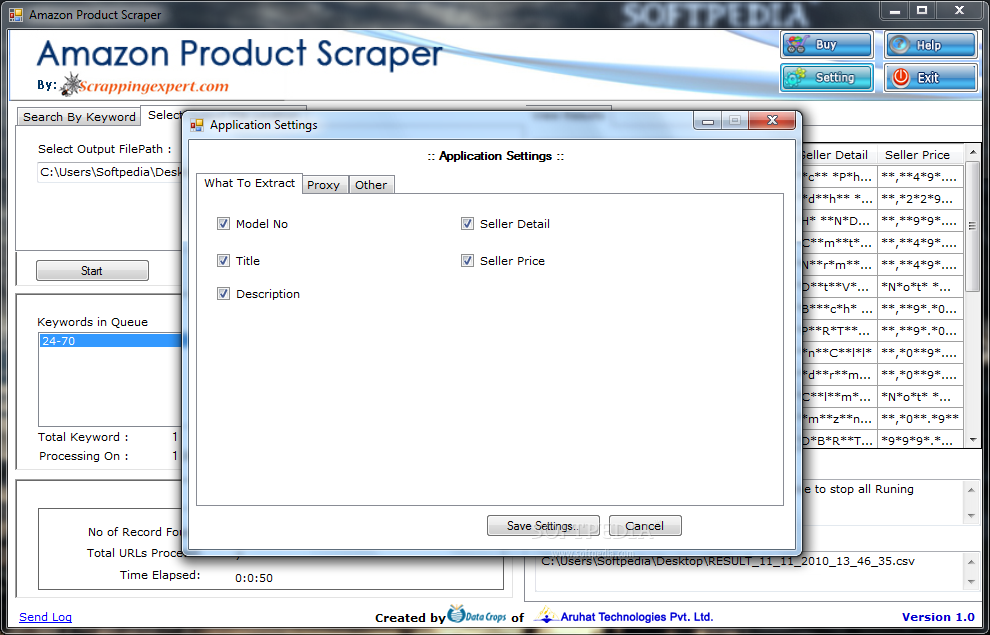Click the Version 1.0 label
990x635 pixels.
tap(938, 617)
